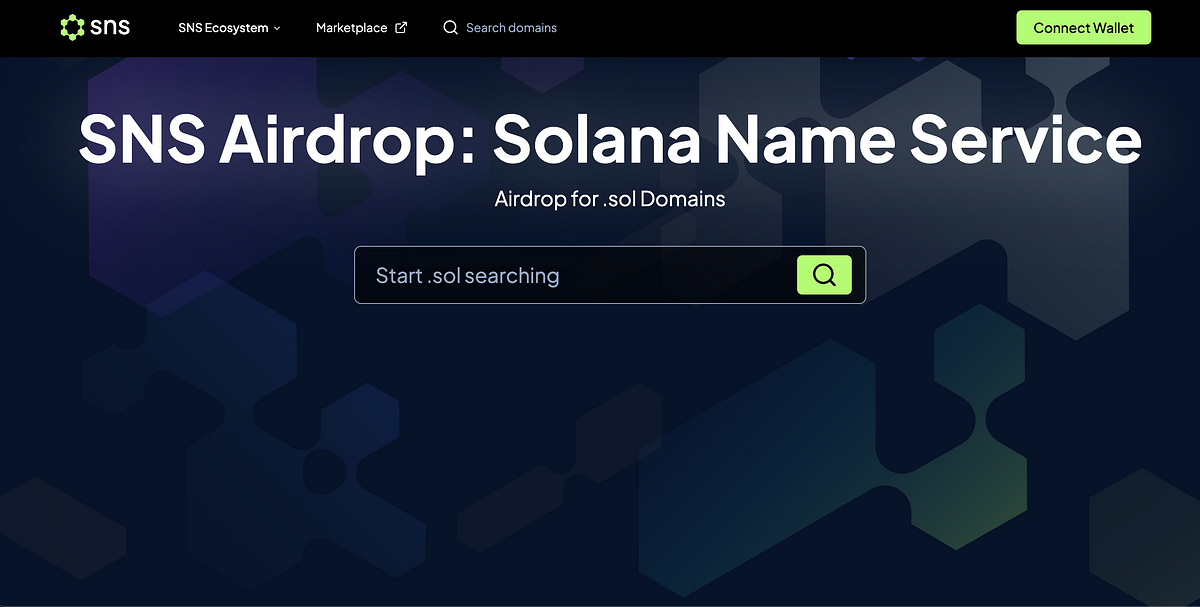Click the magnifier icon inside the green button

[x=824, y=275]
